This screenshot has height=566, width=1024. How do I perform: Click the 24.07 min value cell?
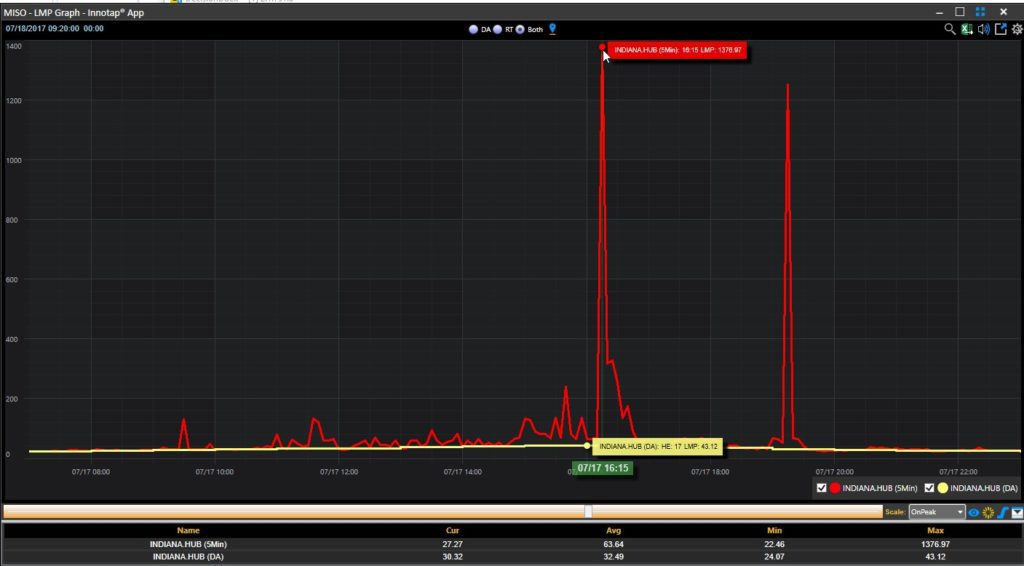coord(775,557)
